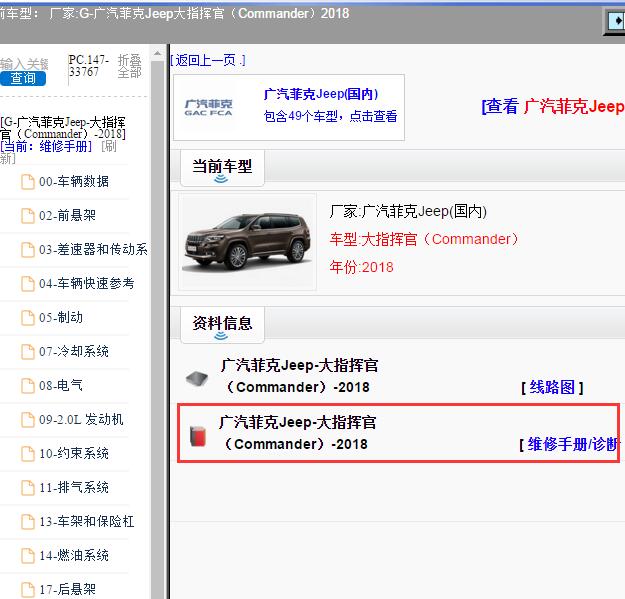This screenshot has width=625, height=599.
Task: Open 08-电气 tree item
Action: 61,385
